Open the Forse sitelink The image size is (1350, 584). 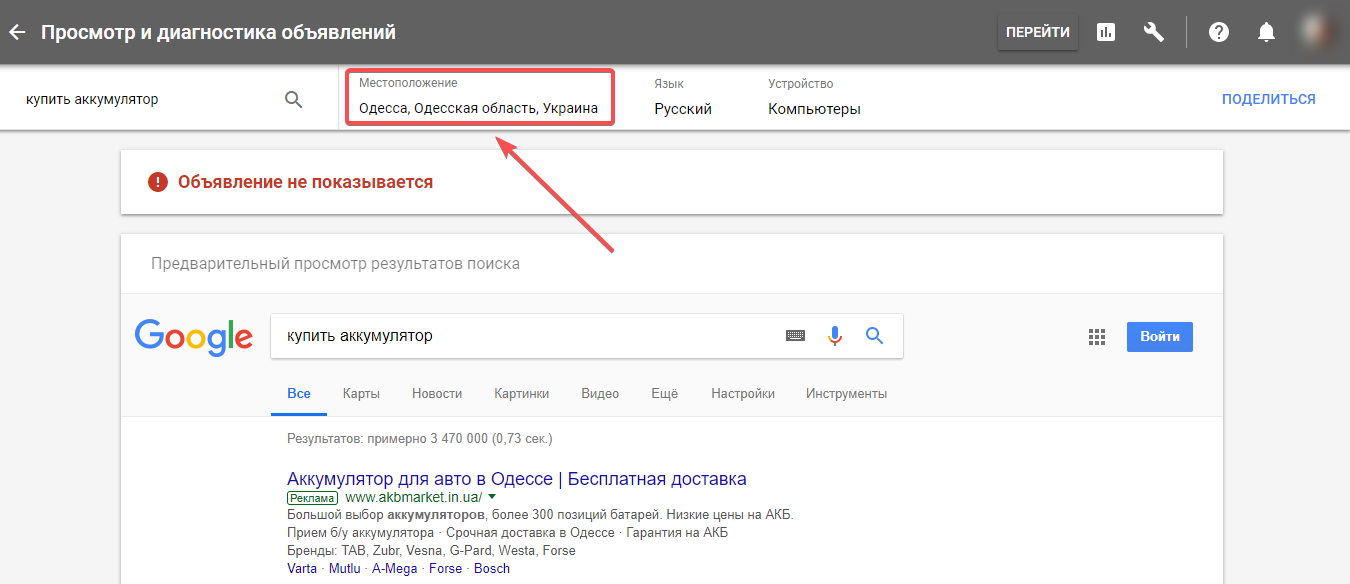coord(446,568)
